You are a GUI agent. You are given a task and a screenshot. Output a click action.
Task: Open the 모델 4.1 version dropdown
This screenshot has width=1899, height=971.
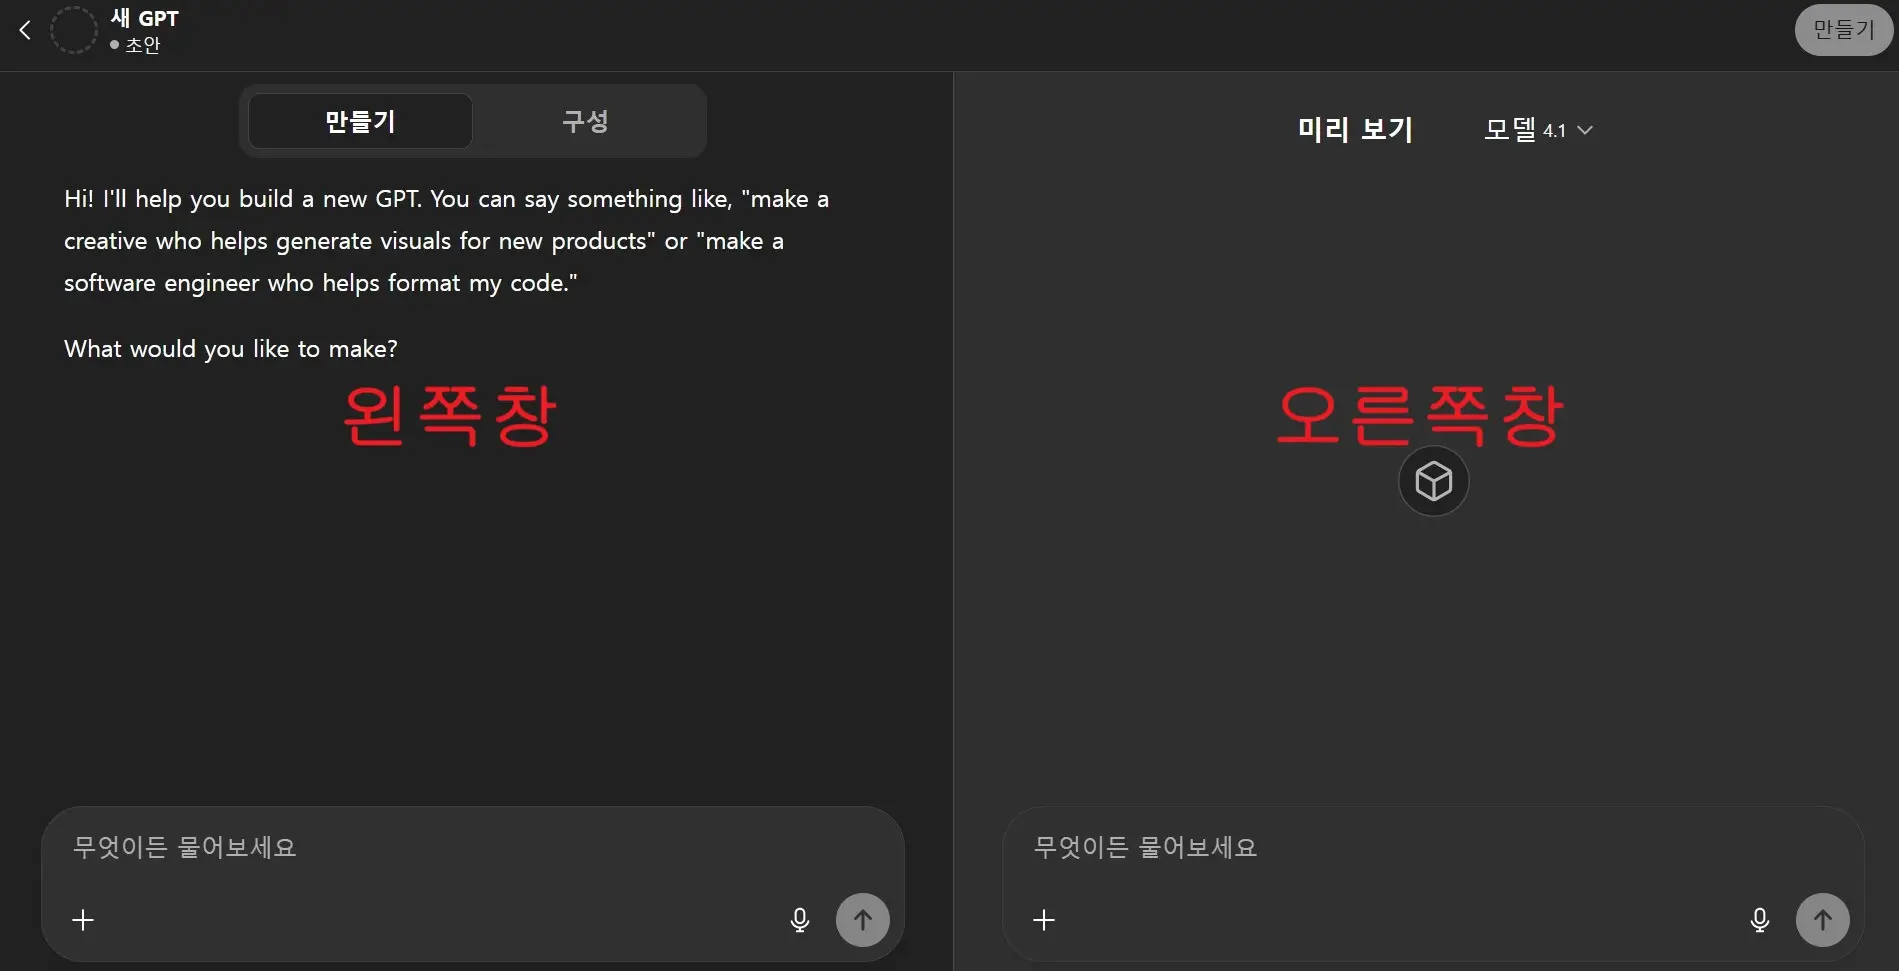pos(1538,130)
